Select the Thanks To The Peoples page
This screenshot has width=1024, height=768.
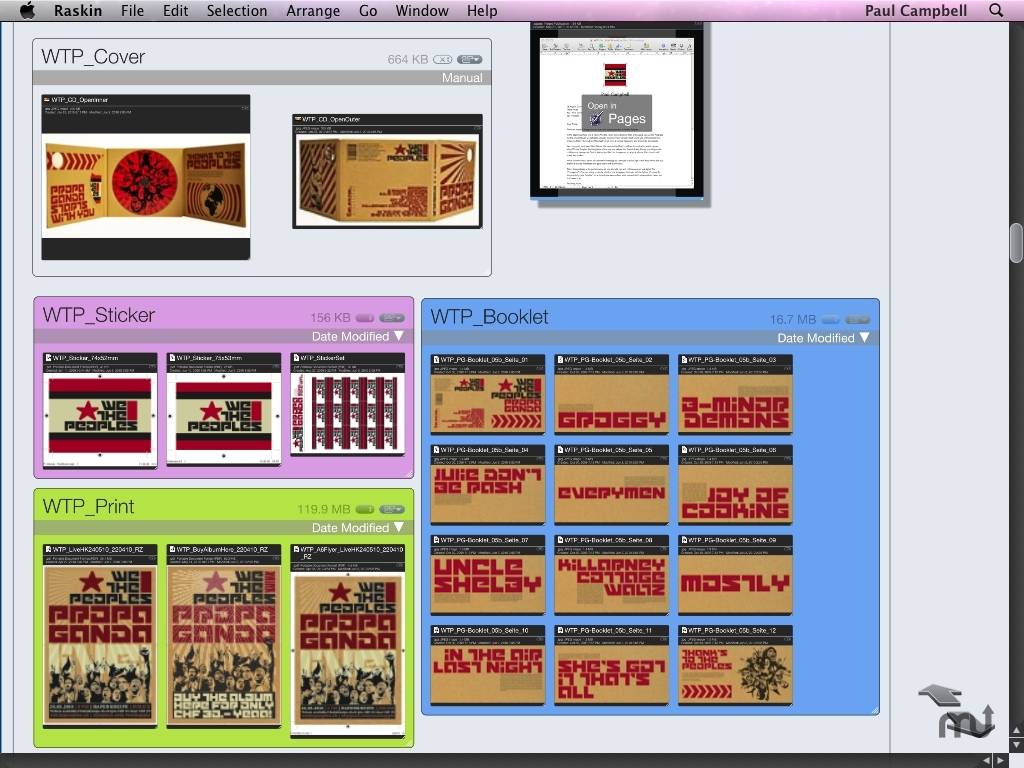coord(735,665)
